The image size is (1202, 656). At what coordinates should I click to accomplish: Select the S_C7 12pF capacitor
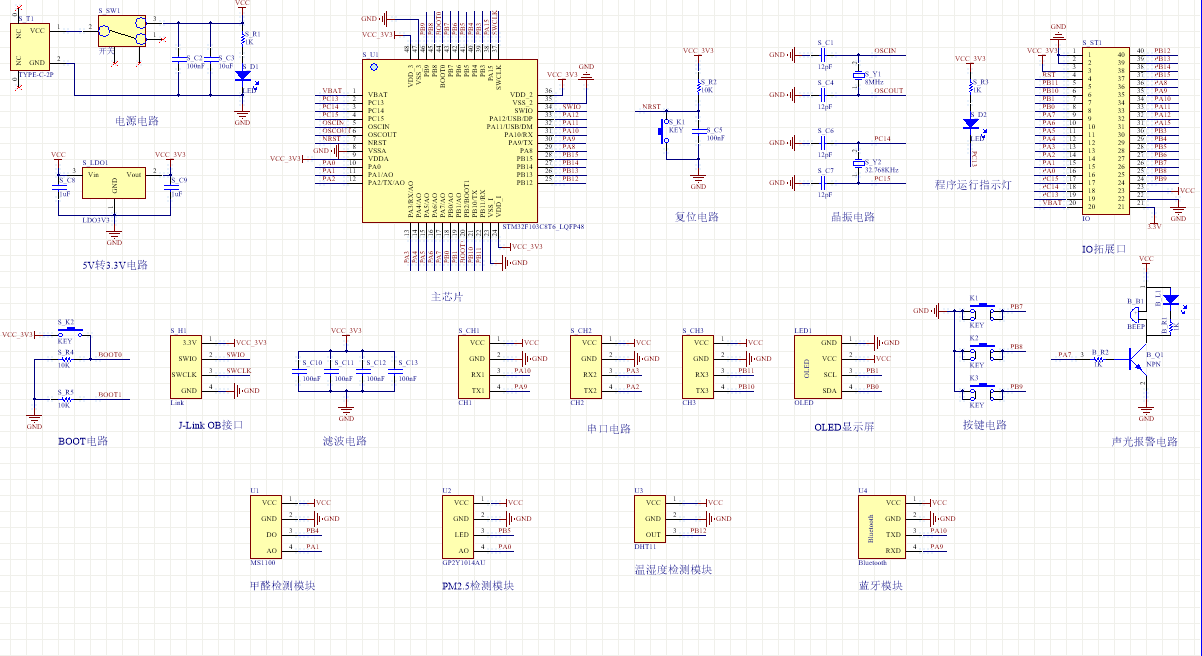tap(825, 183)
